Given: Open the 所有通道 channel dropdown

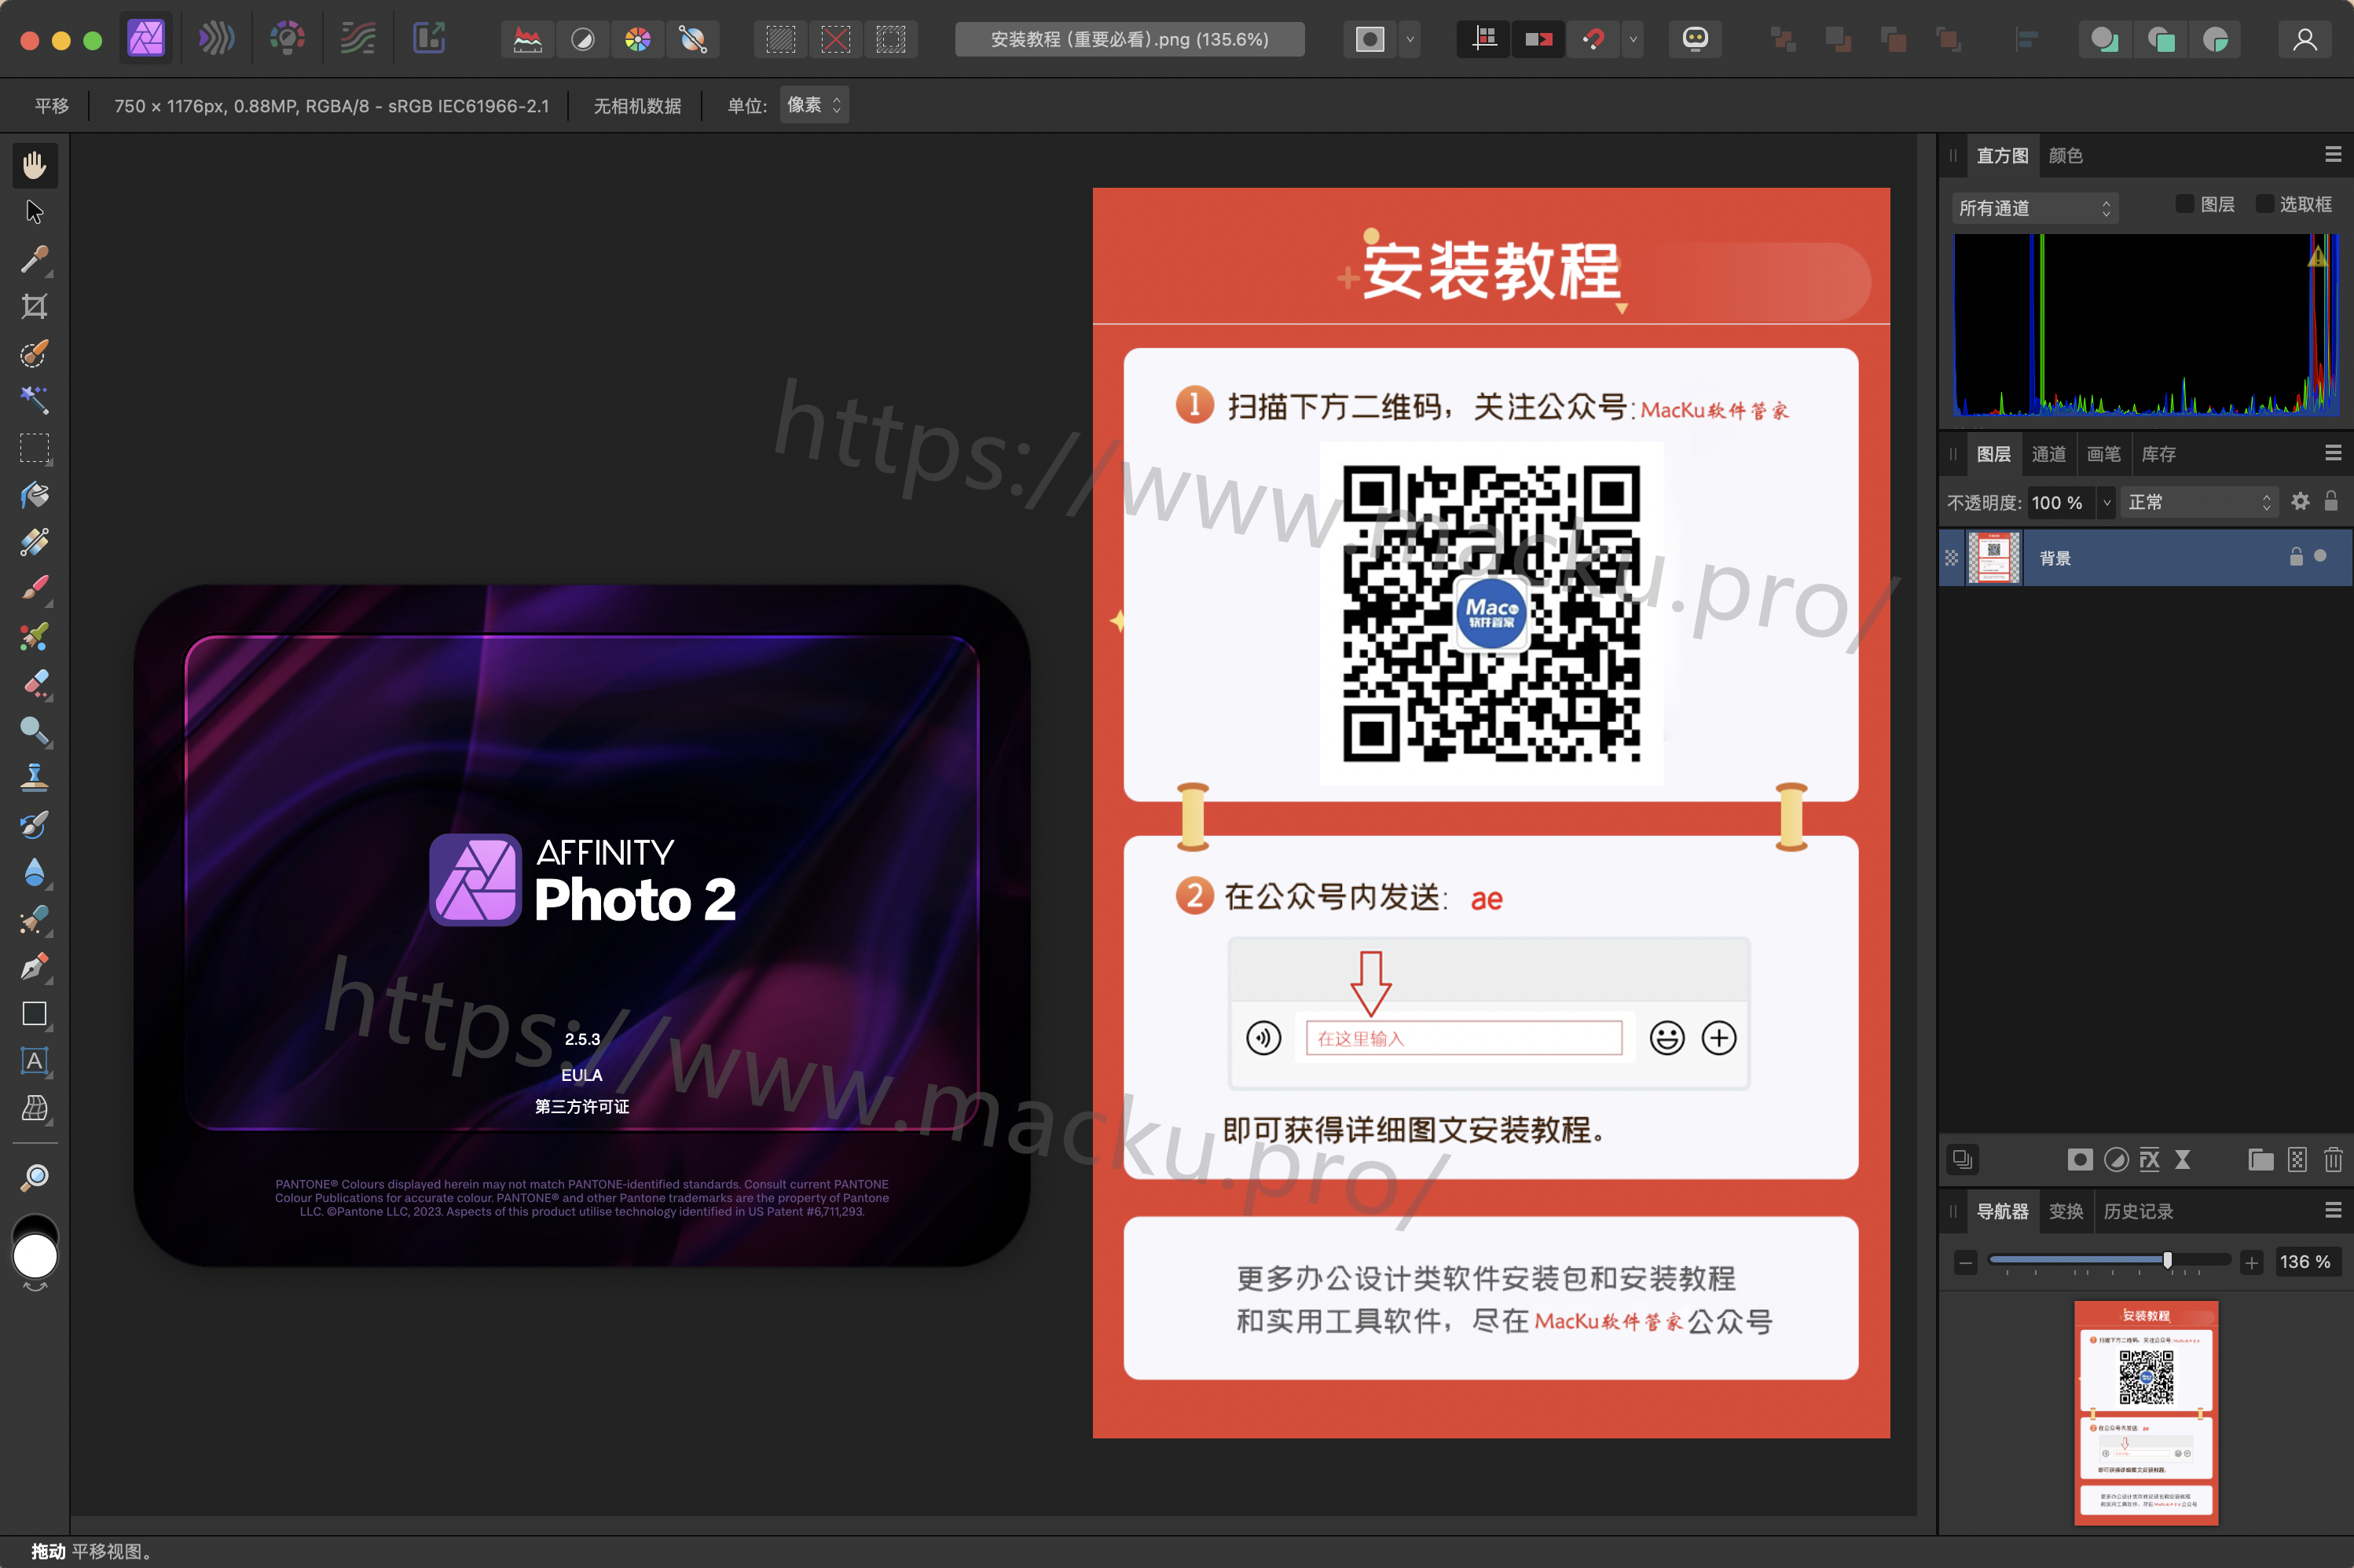Looking at the screenshot, I should [2035, 208].
